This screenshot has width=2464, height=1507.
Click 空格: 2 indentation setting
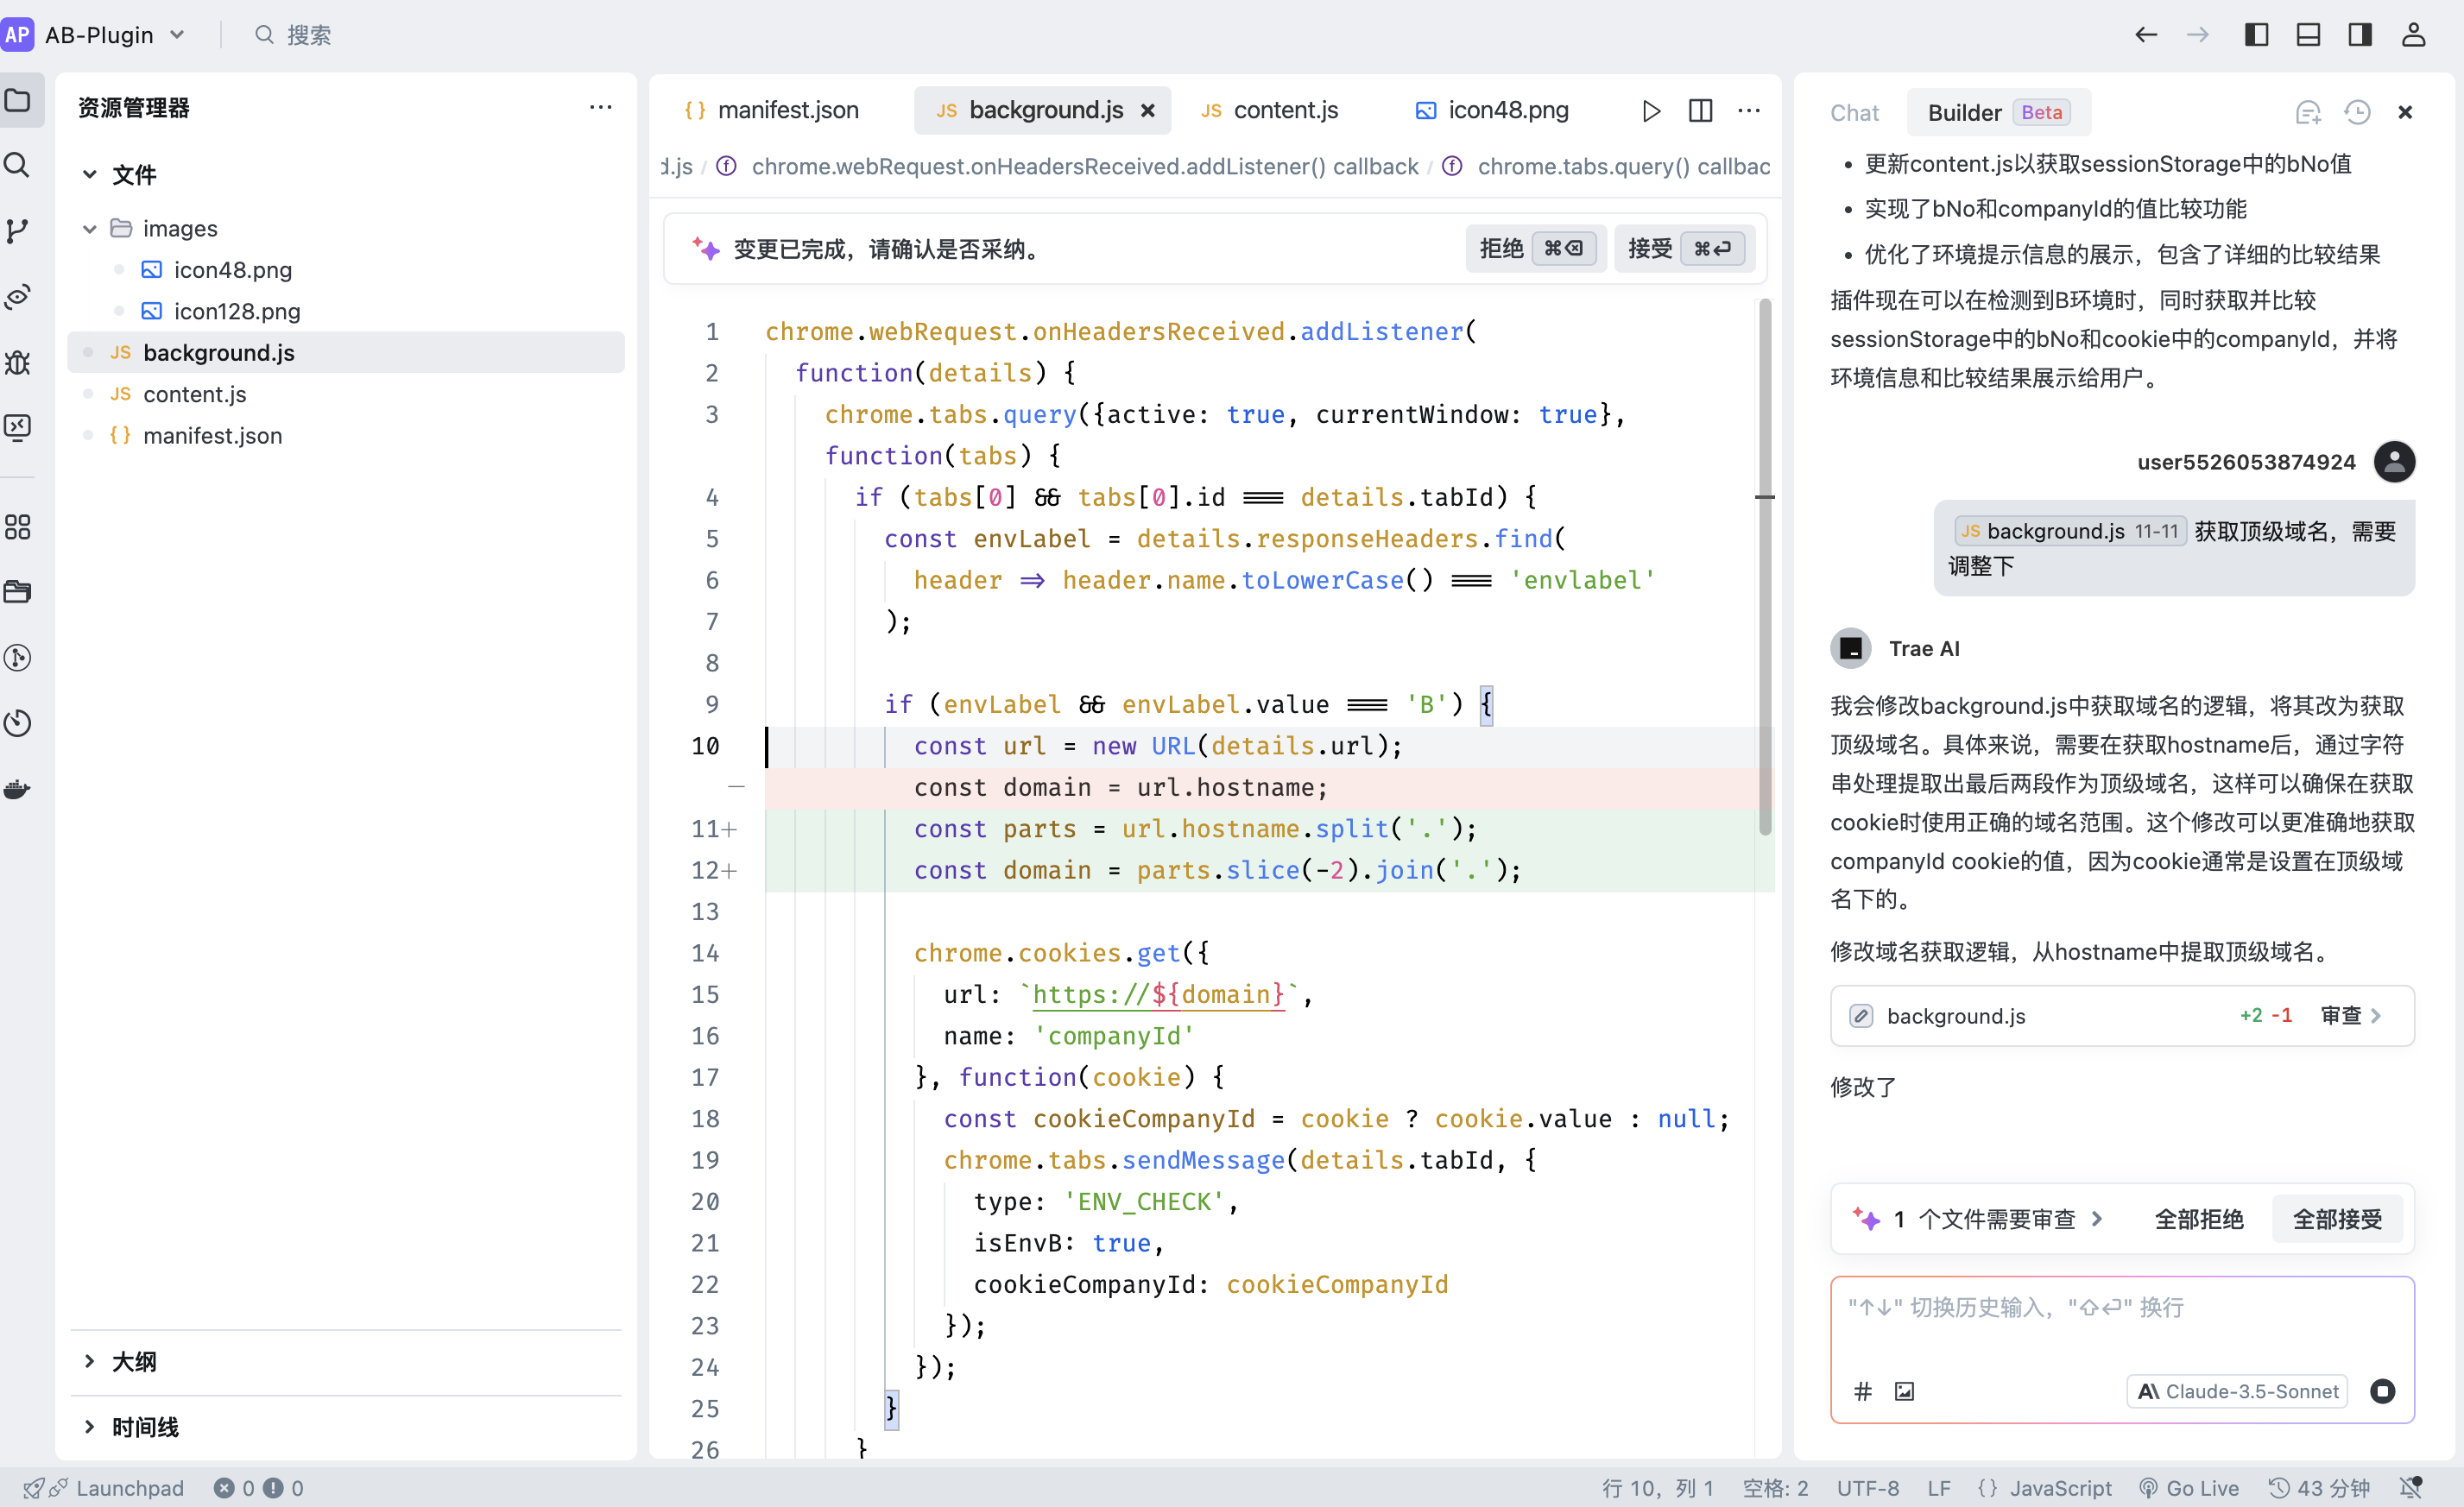point(1775,1488)
